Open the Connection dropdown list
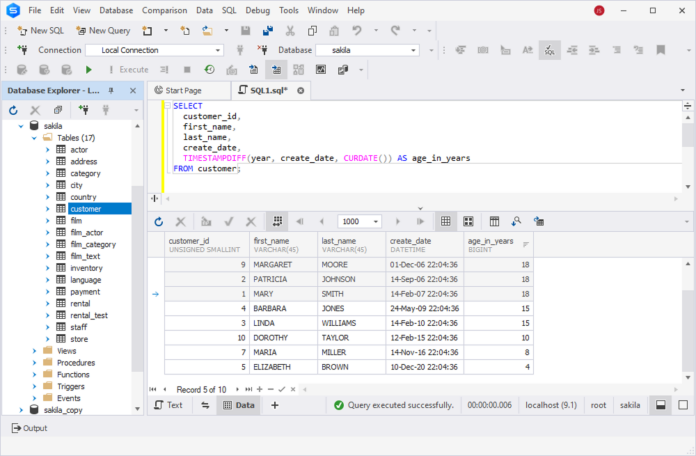696x456 pixels. click(x=218, y=50)
